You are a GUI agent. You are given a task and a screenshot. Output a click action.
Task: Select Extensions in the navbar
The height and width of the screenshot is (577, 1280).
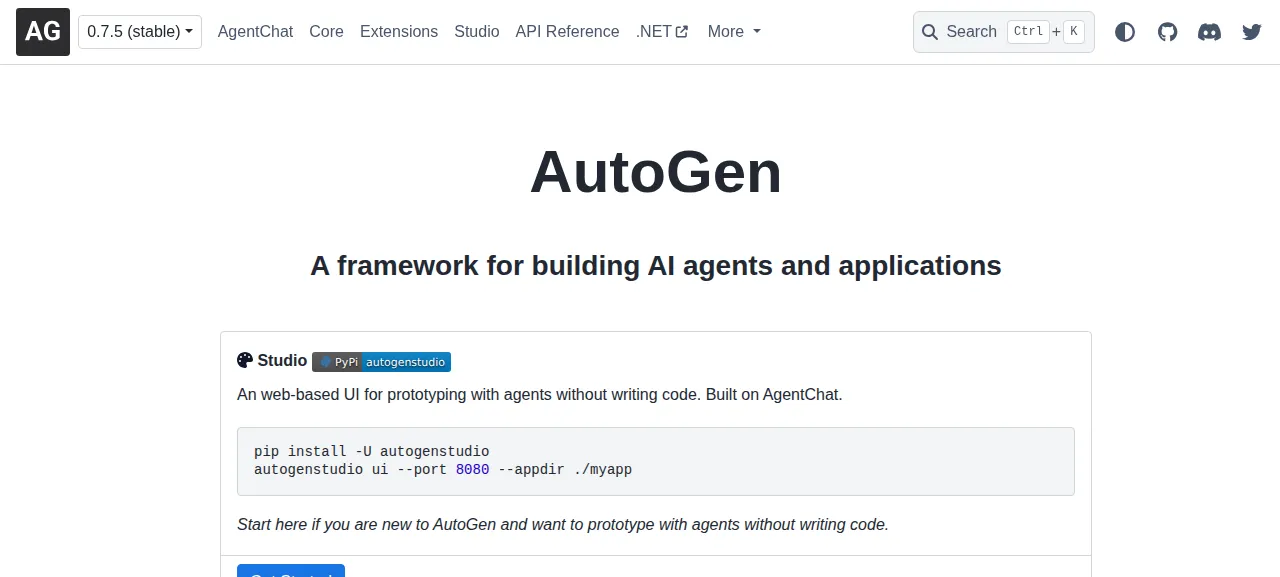(399, 32)
